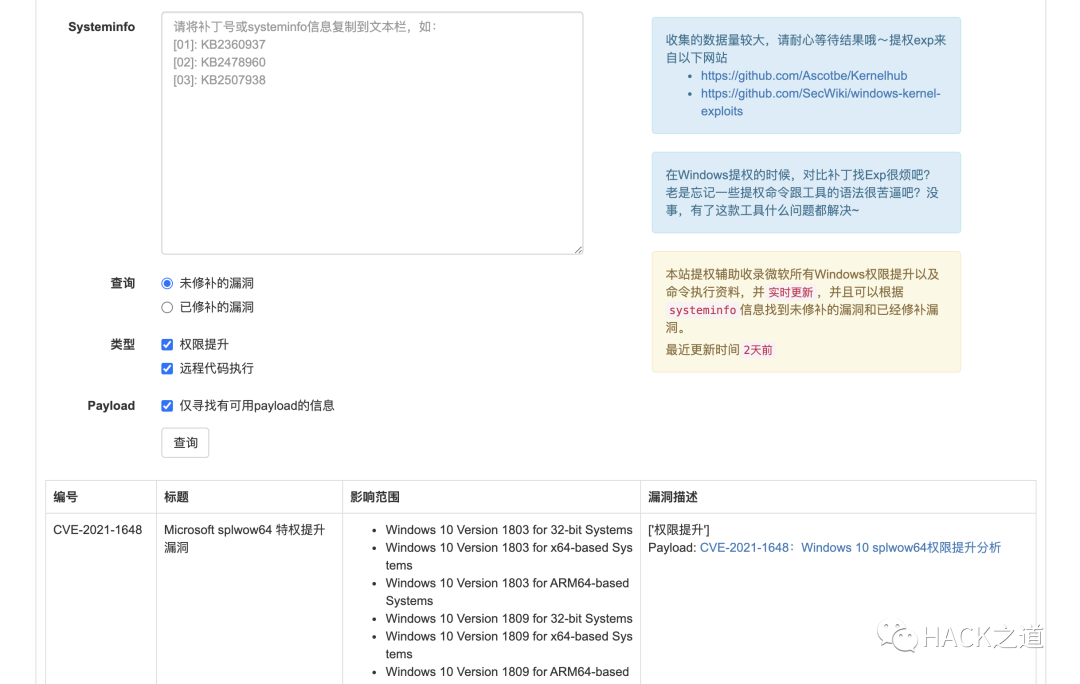
Task: Click the systeminfo code text in the yellow box
Action: [x=703, y=310]
